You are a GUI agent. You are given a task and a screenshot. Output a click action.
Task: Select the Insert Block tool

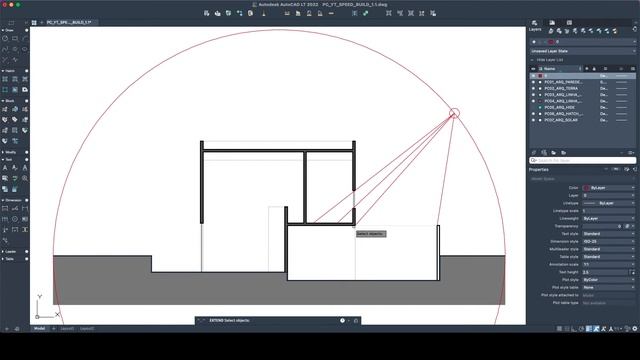[x=5, y=109]
